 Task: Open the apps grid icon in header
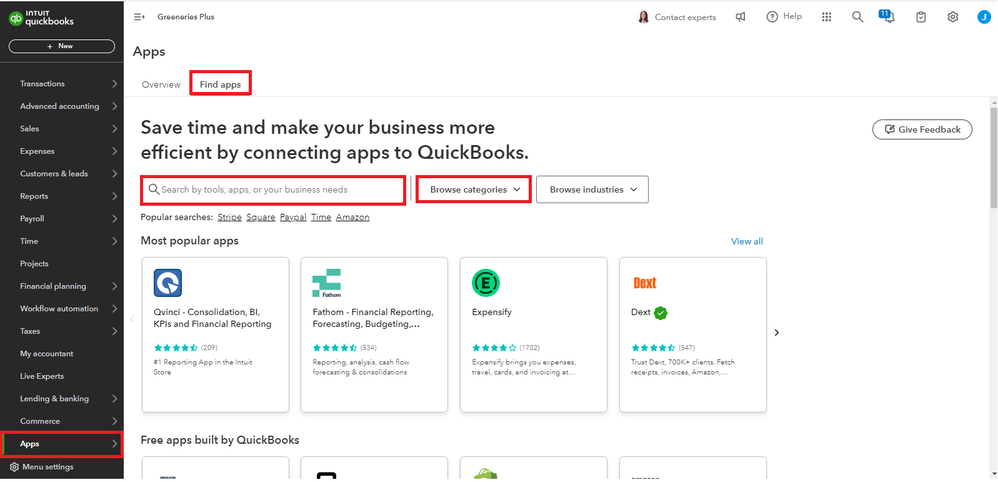coord(826,17)
